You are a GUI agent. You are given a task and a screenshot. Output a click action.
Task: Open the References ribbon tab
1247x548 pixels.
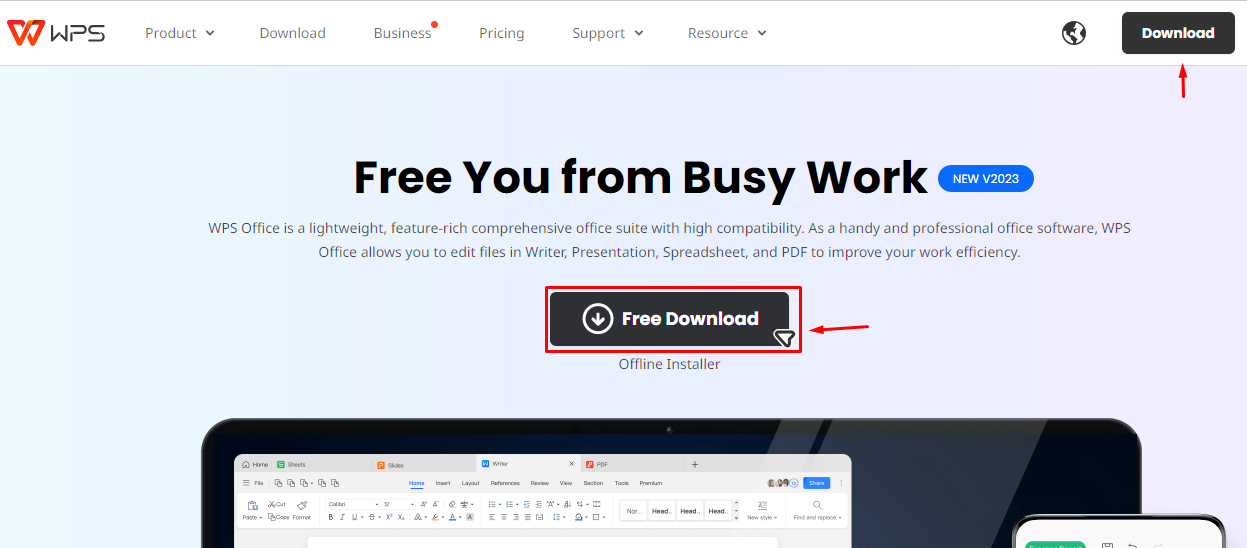pyautogui.click(x=505, y=483)
